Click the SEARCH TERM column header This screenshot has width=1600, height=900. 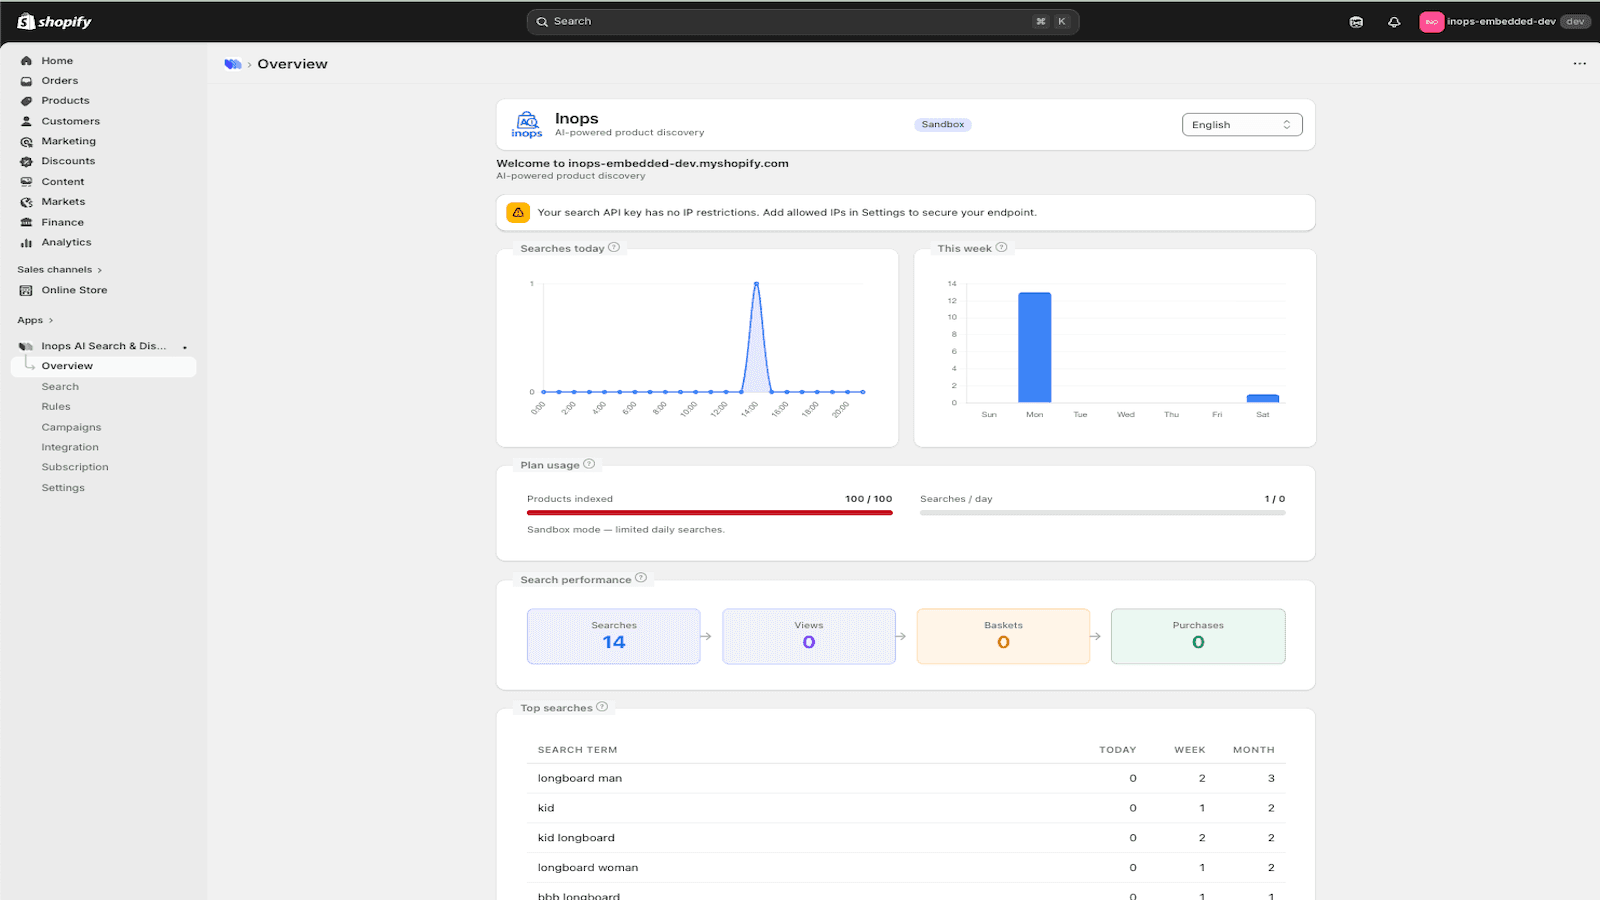click(578, 750)
